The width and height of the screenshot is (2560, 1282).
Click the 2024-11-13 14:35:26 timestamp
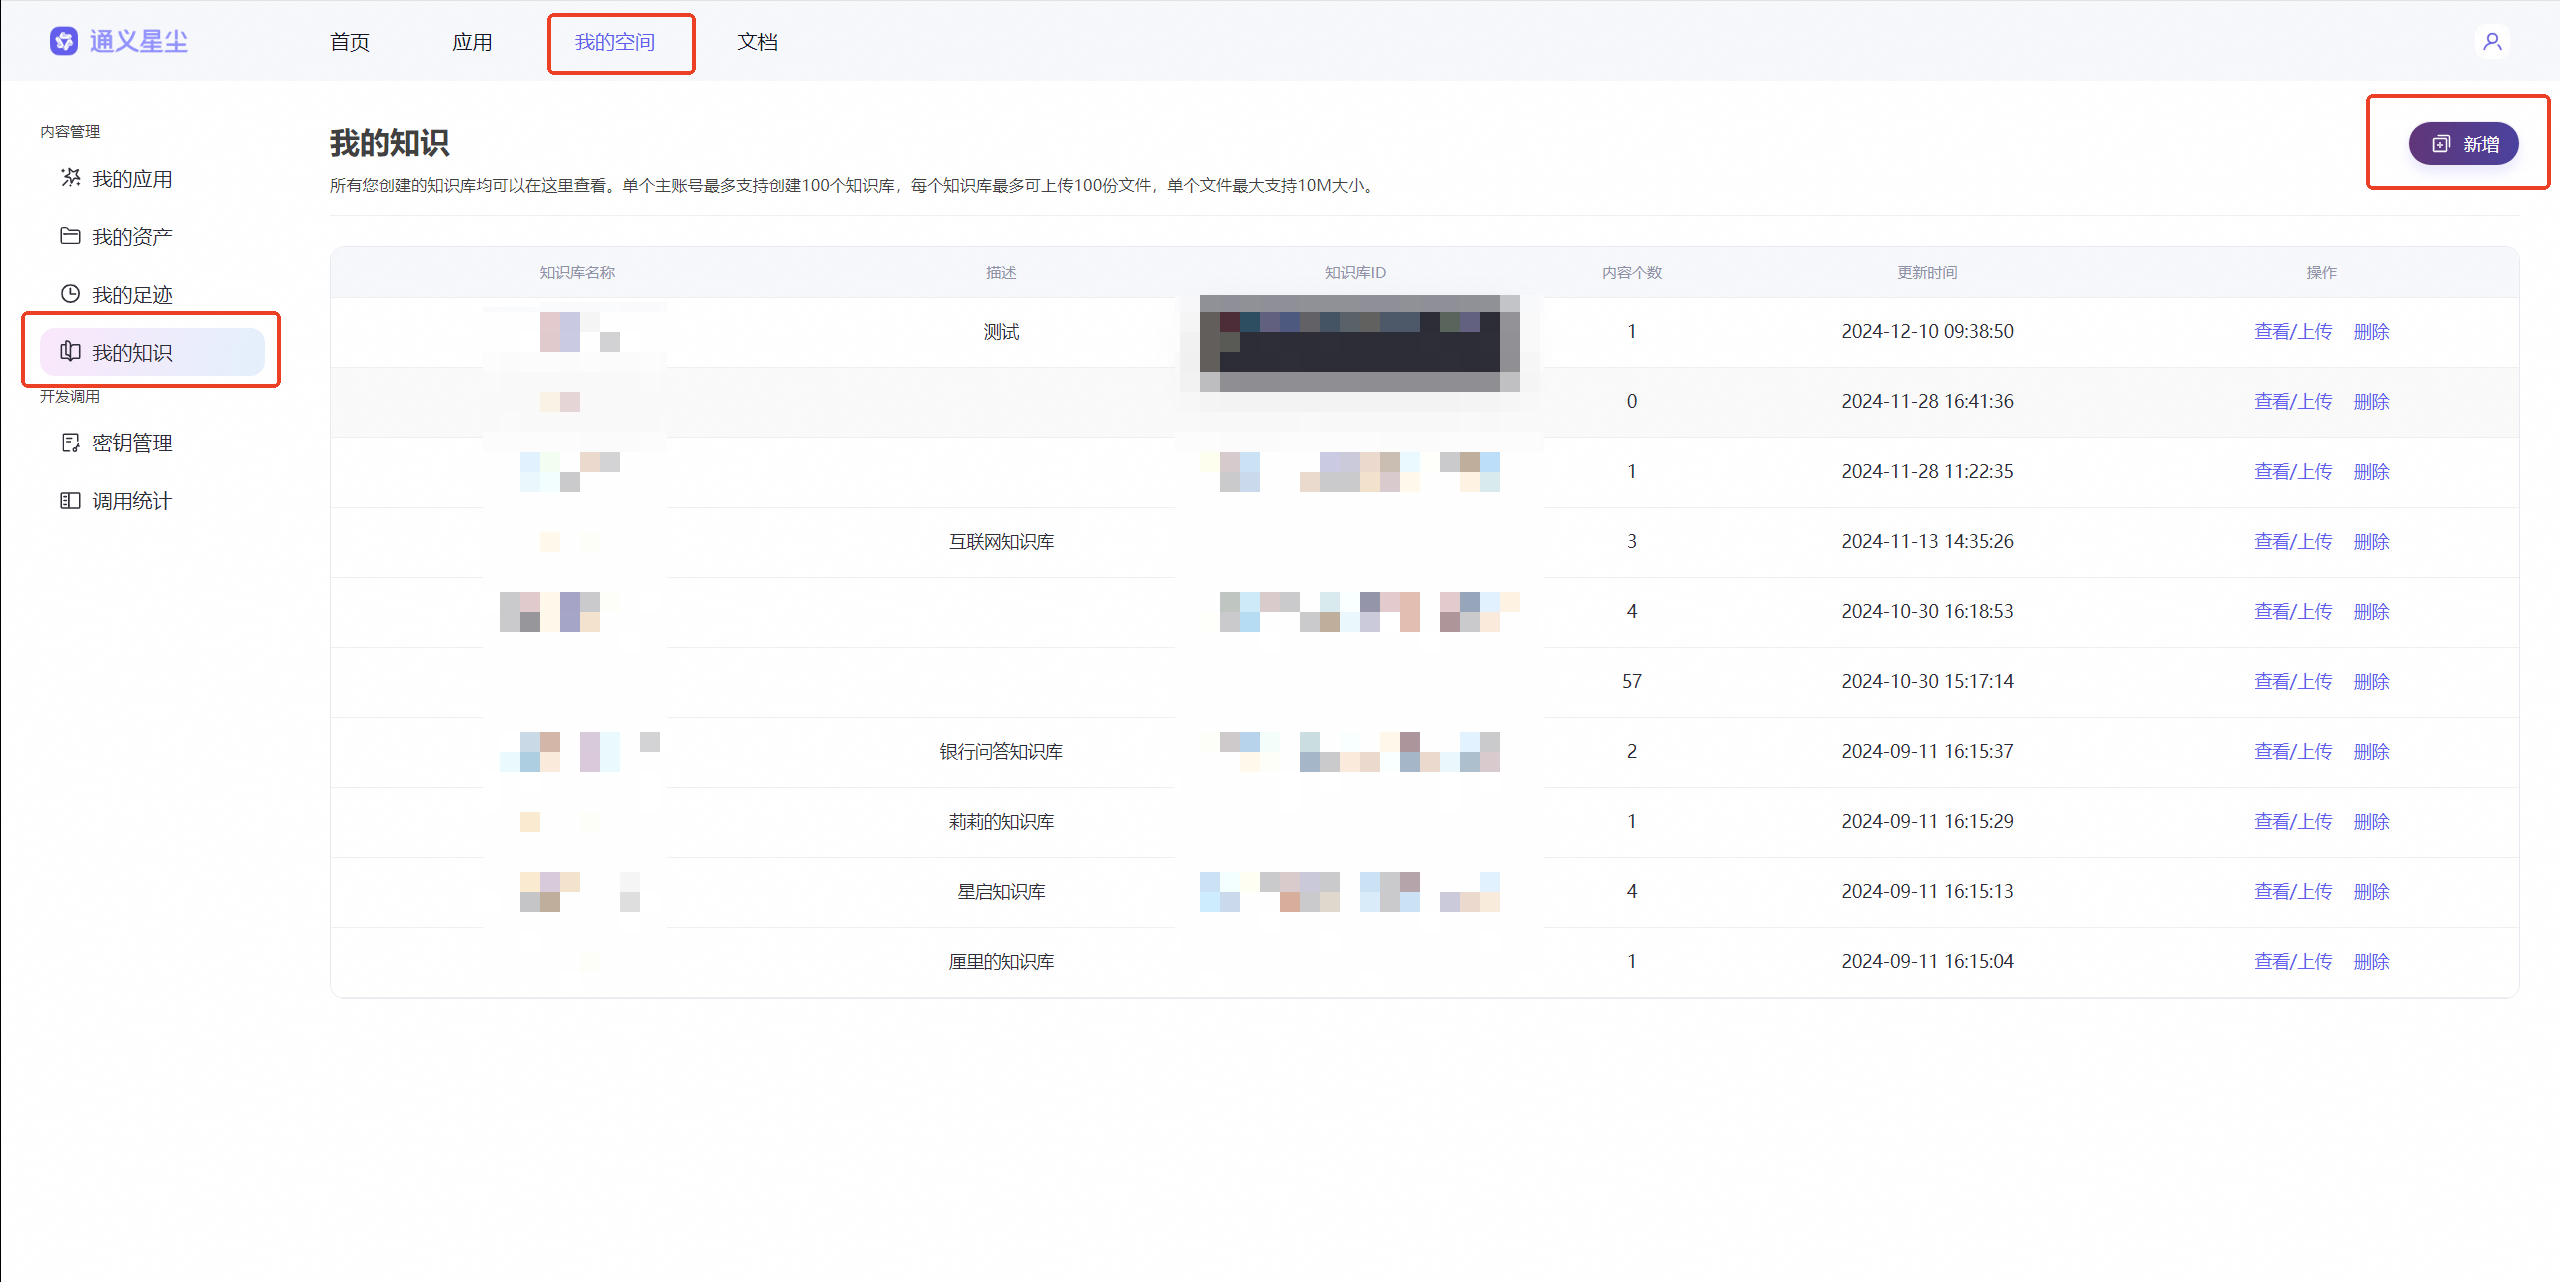tap(1927, 541)
